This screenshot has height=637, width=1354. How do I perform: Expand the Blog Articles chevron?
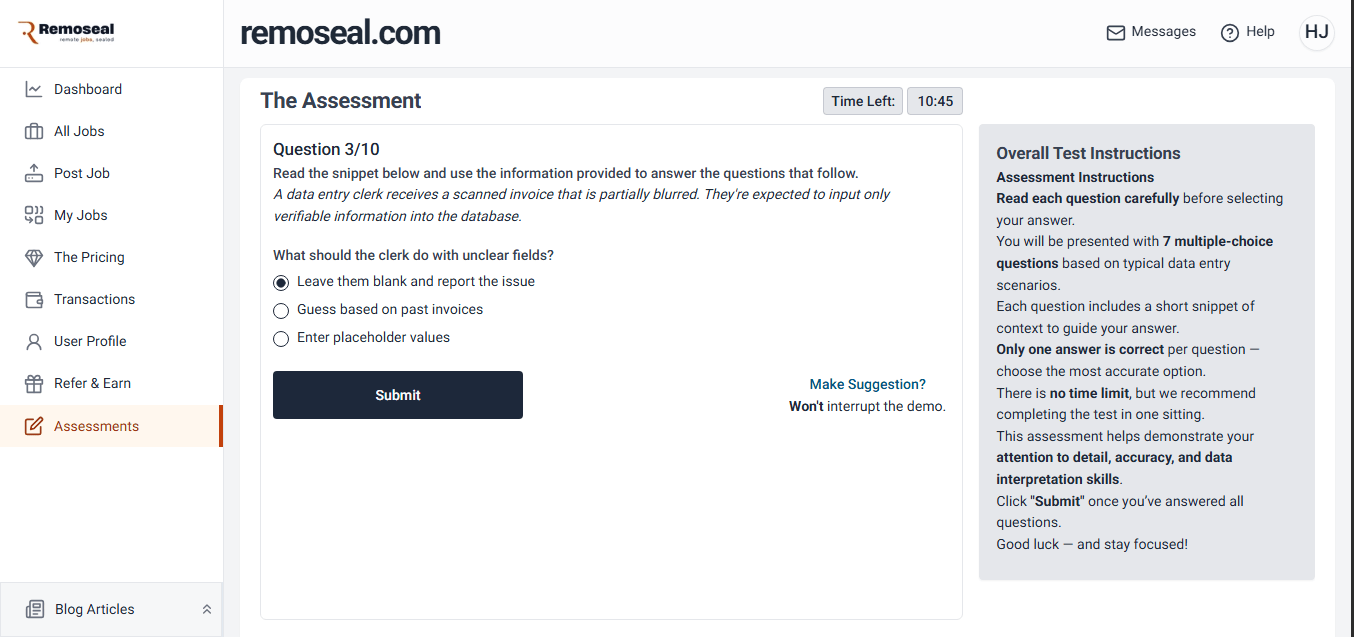pos(207,609)
